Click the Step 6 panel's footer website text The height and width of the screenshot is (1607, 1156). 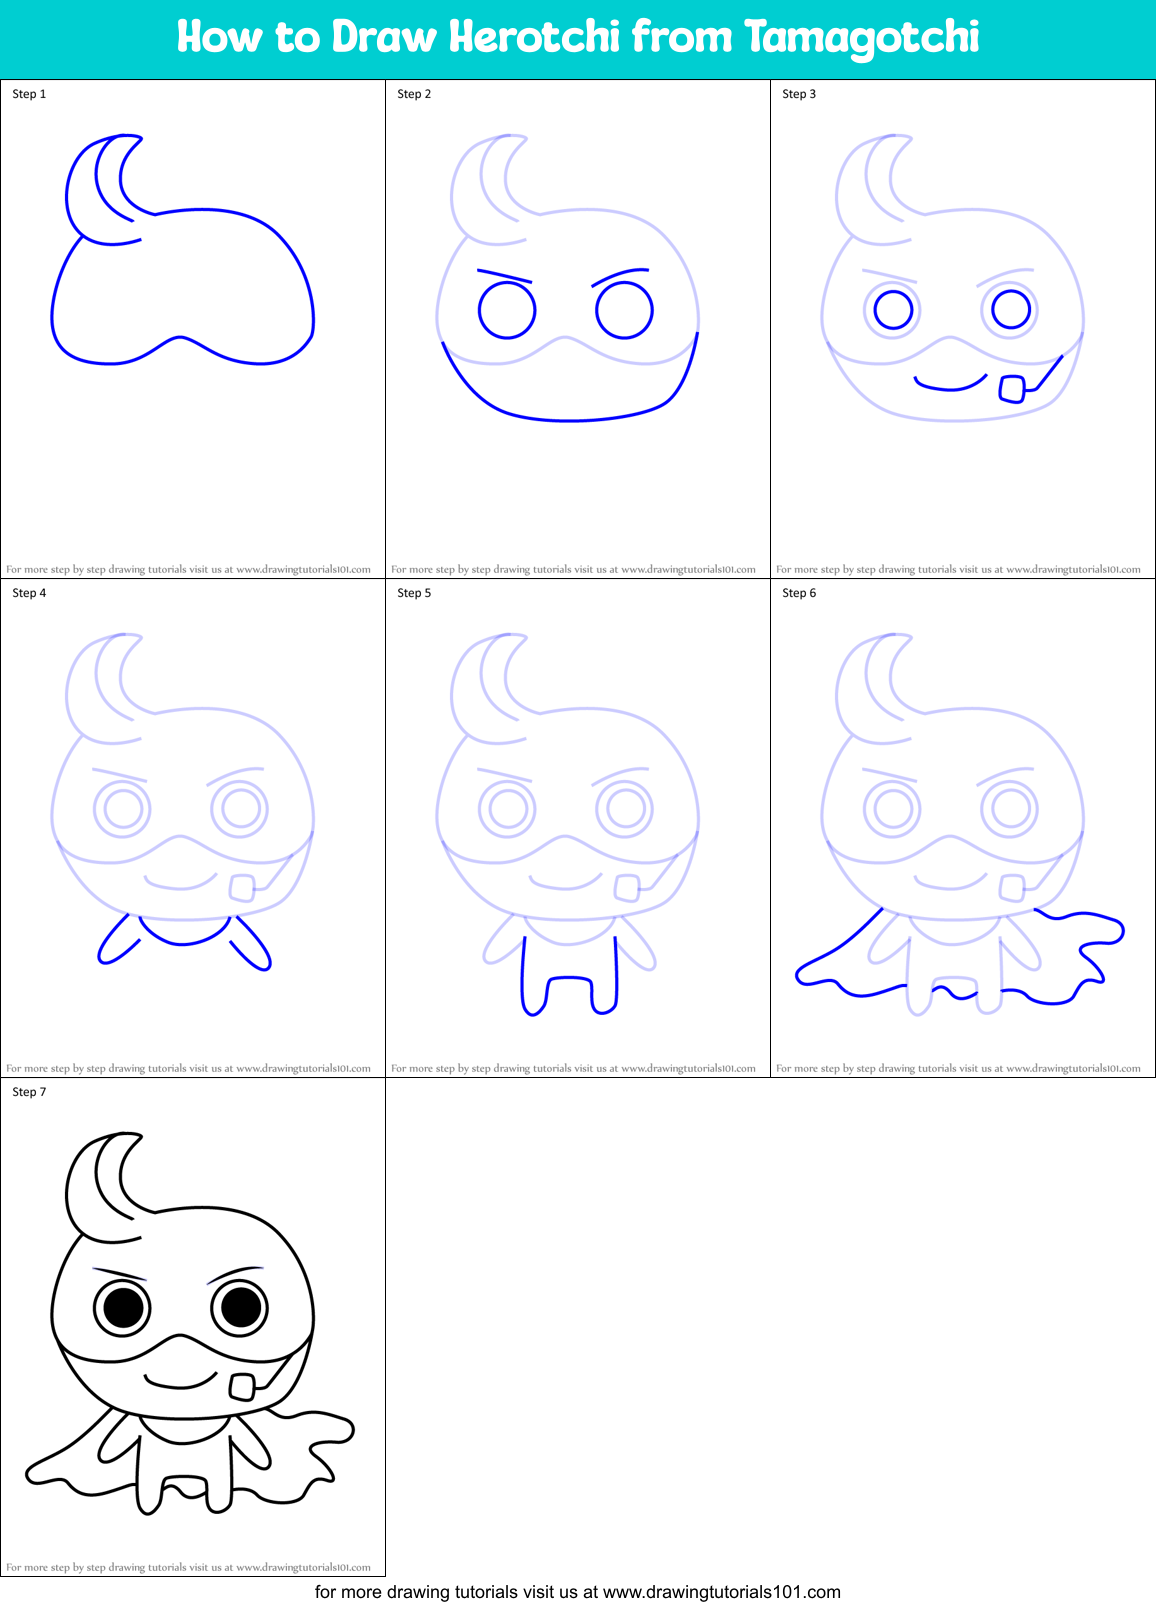pyautogui.click(x=958, y=1068)
